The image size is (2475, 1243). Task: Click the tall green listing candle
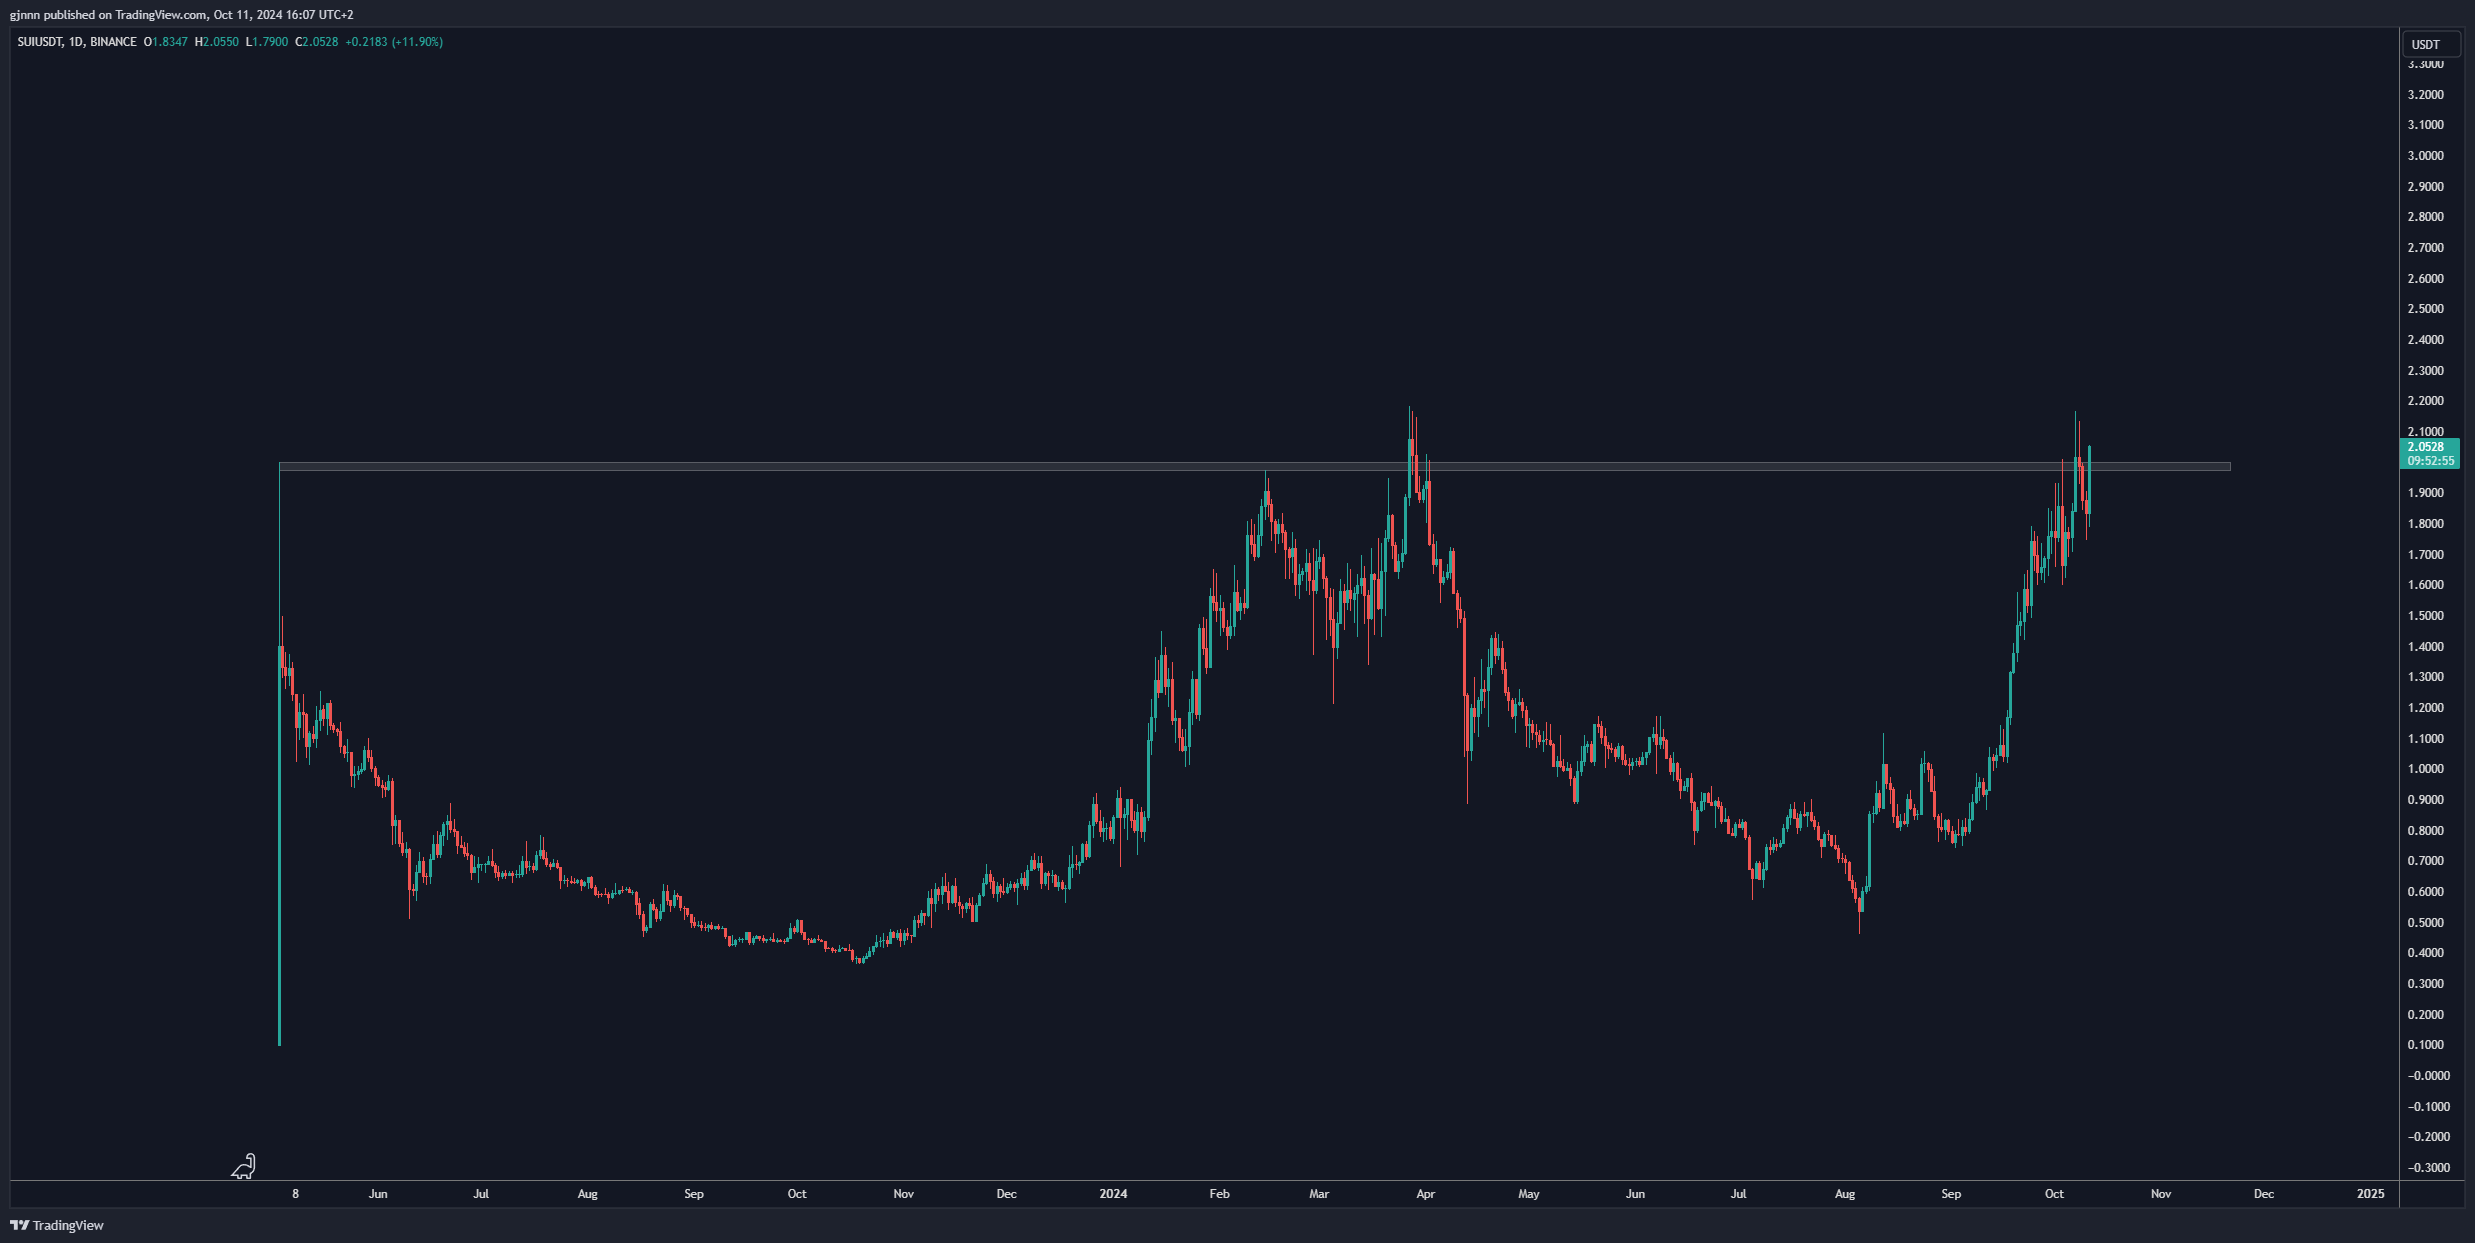(x=279, y=845)
